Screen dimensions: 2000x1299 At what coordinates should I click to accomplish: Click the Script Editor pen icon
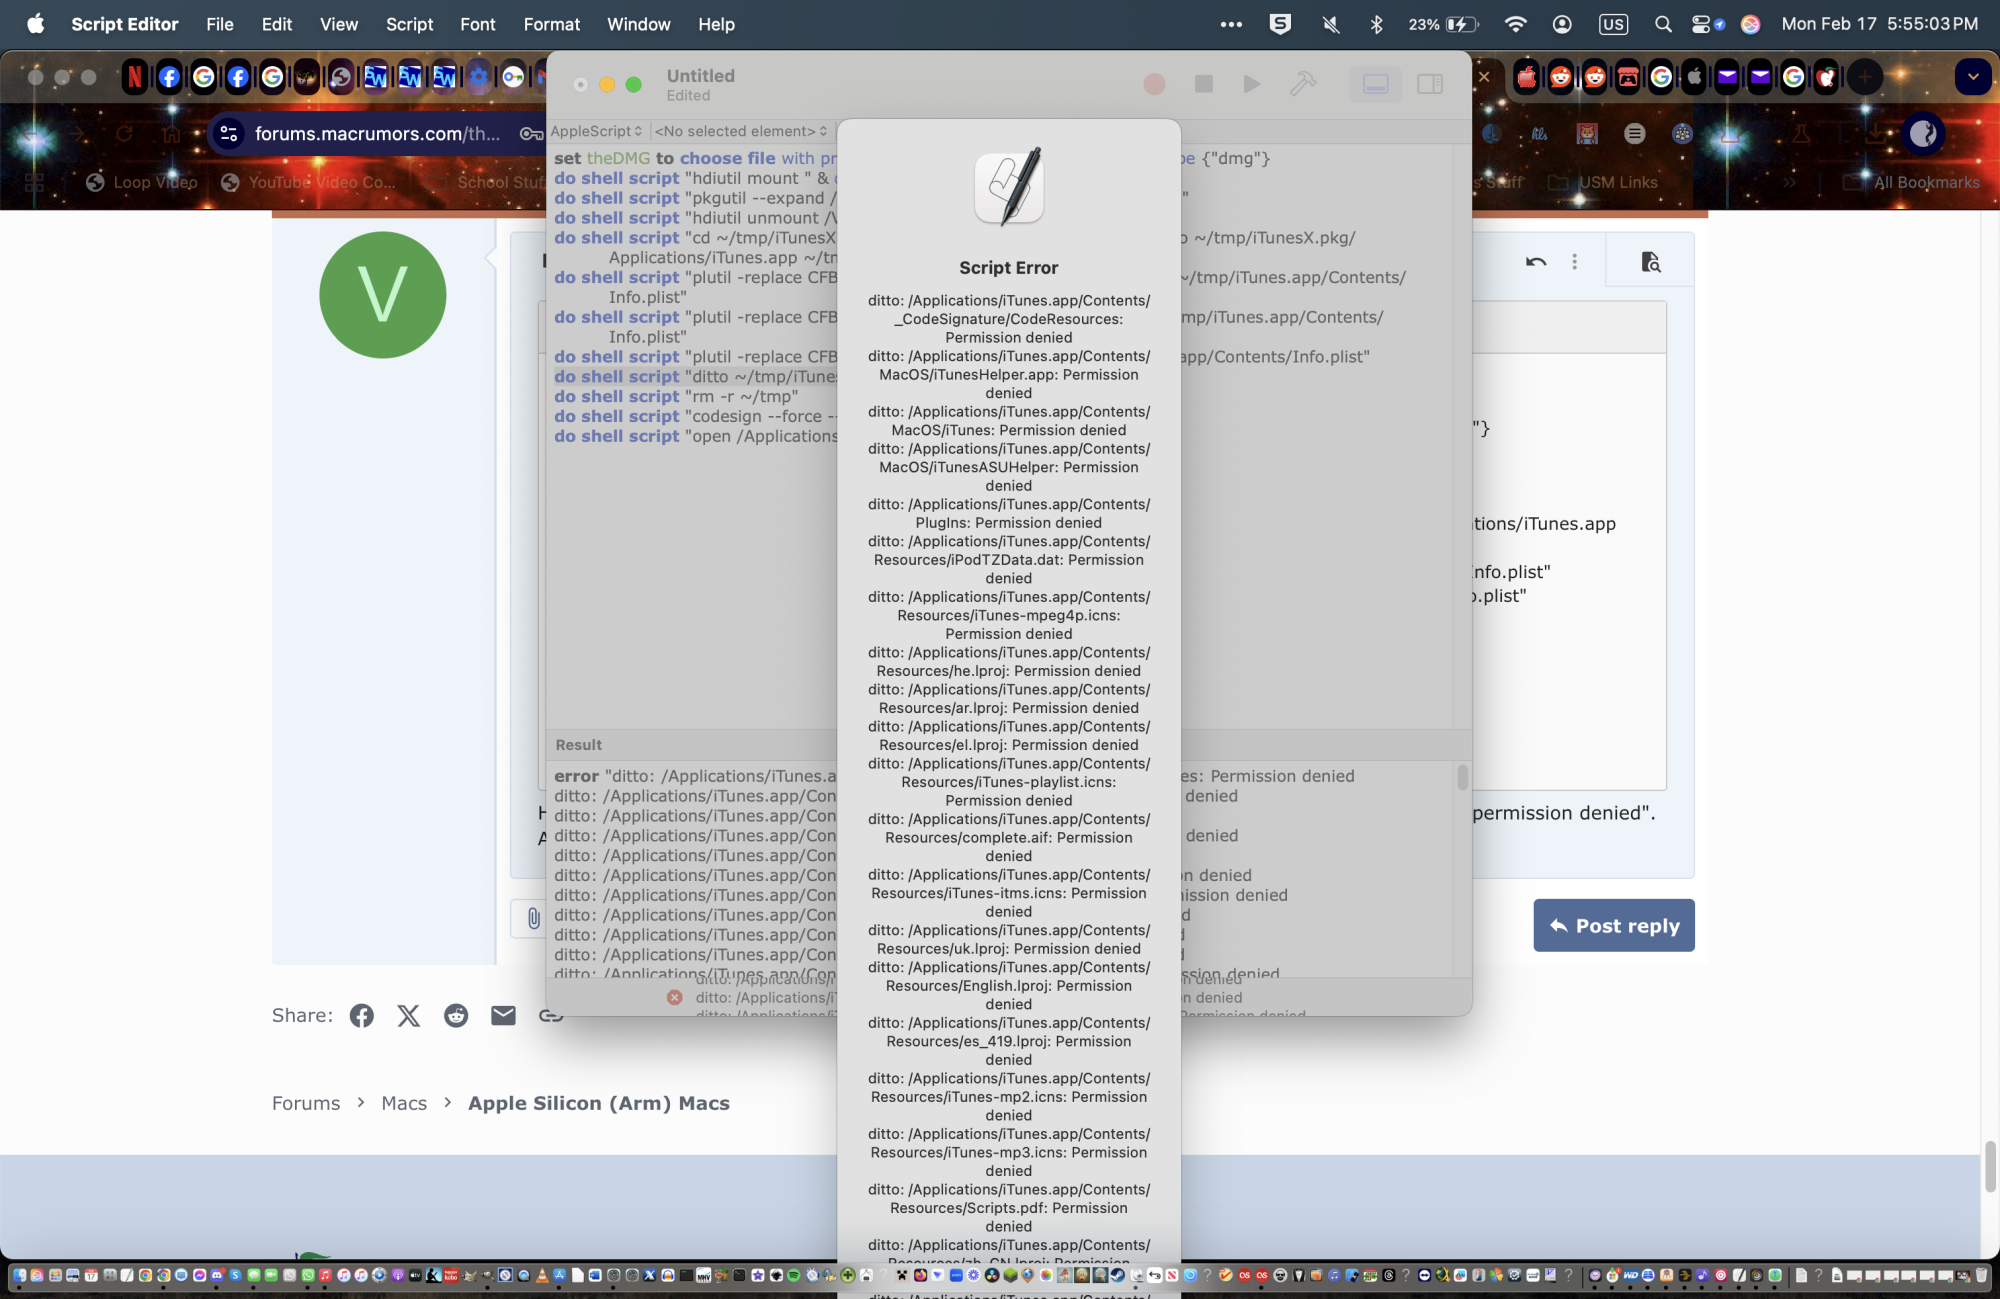1008,187
